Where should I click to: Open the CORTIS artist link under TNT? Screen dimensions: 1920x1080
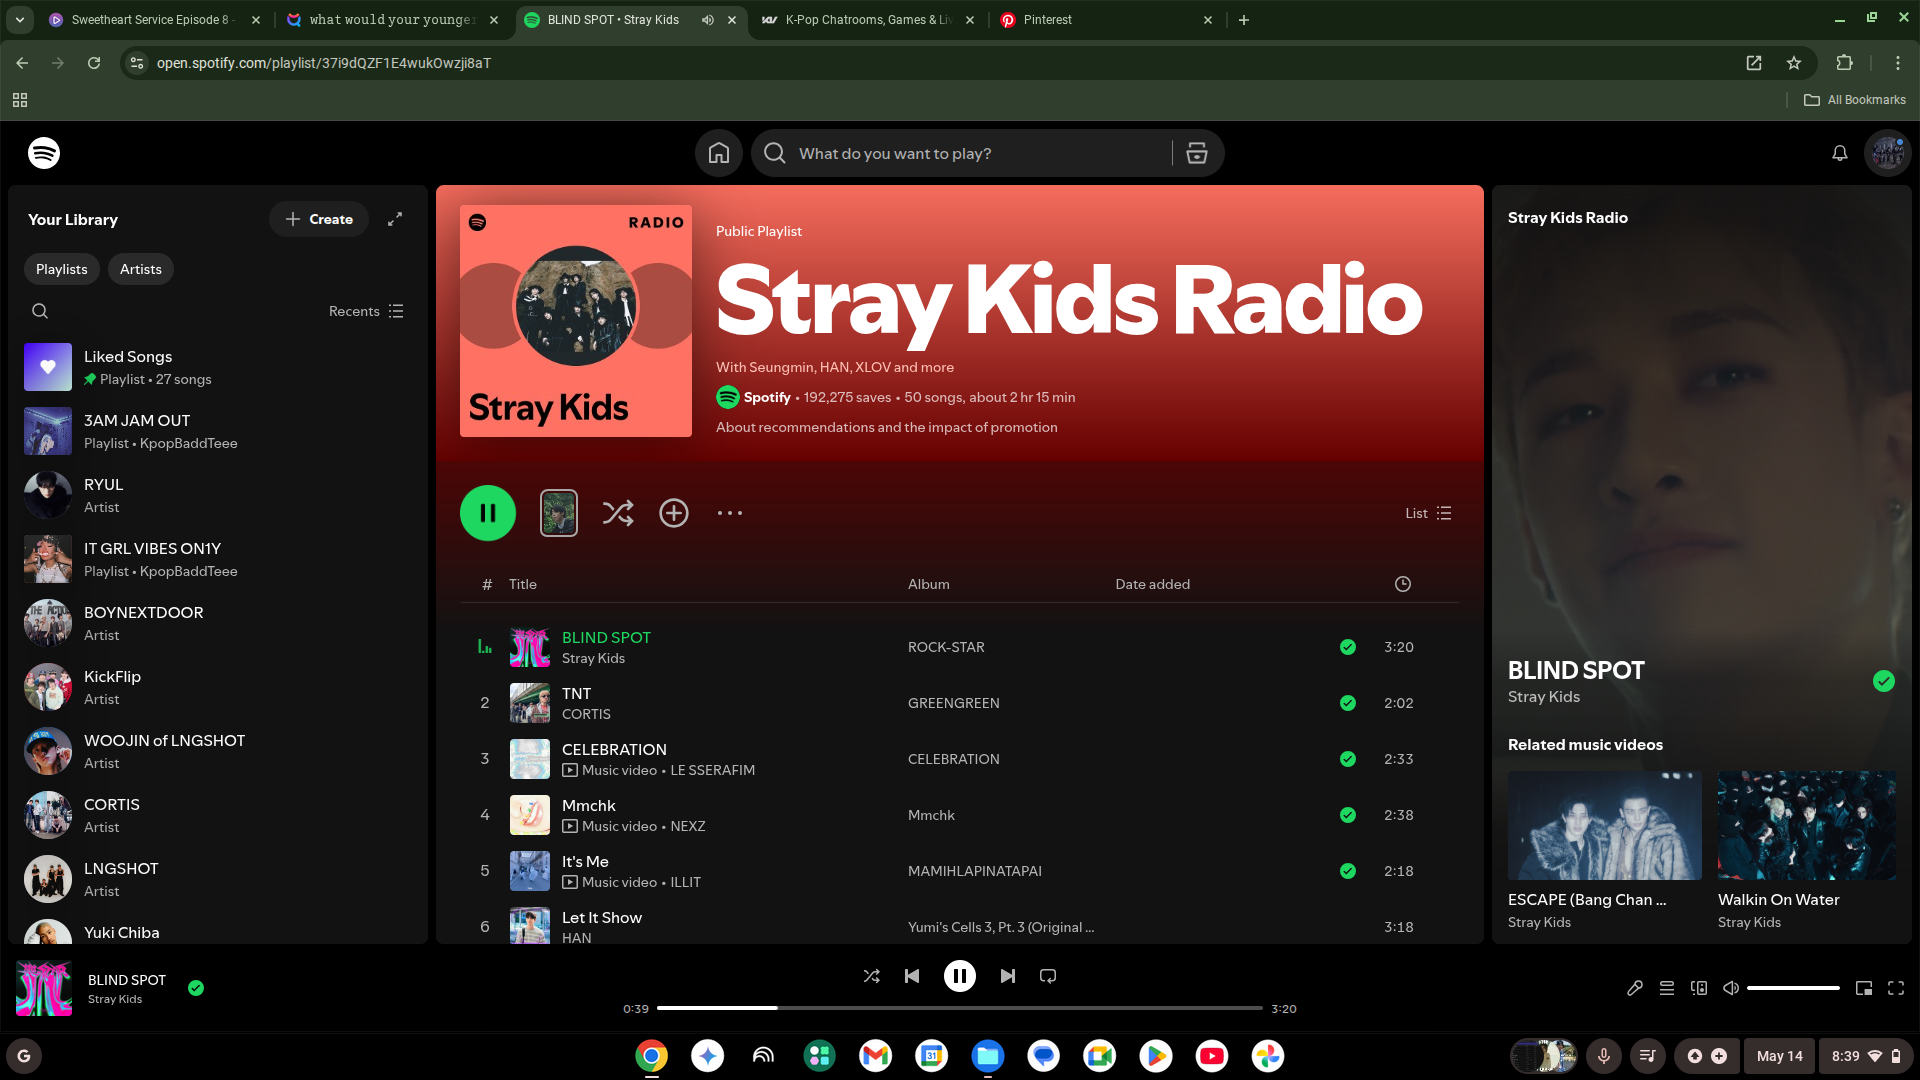pyautogui.click(x=586, y=714)
